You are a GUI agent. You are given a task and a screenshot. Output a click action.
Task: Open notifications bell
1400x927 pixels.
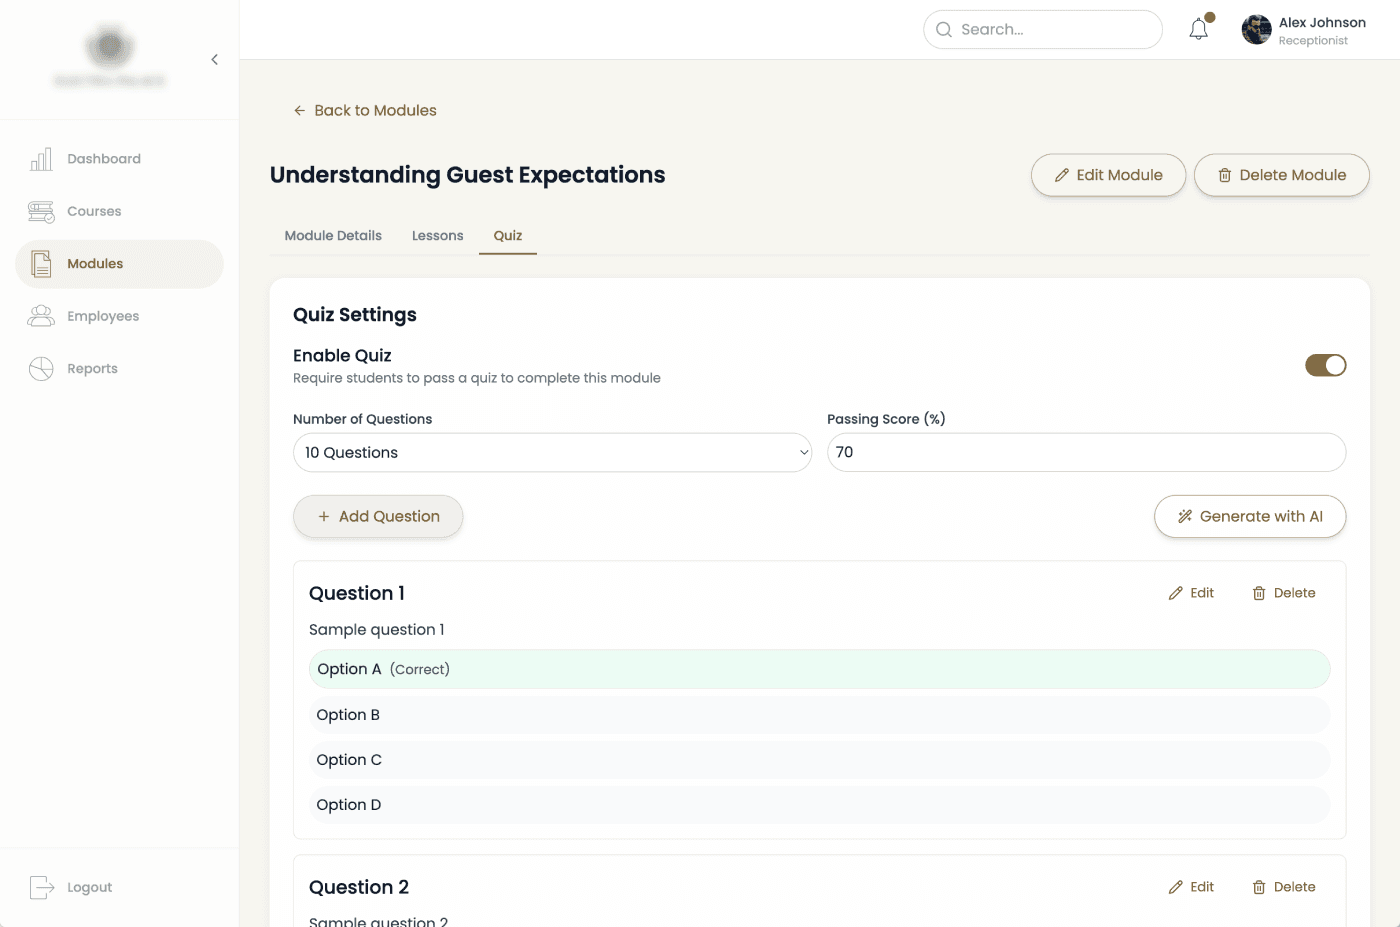[x=1199, y=30]
